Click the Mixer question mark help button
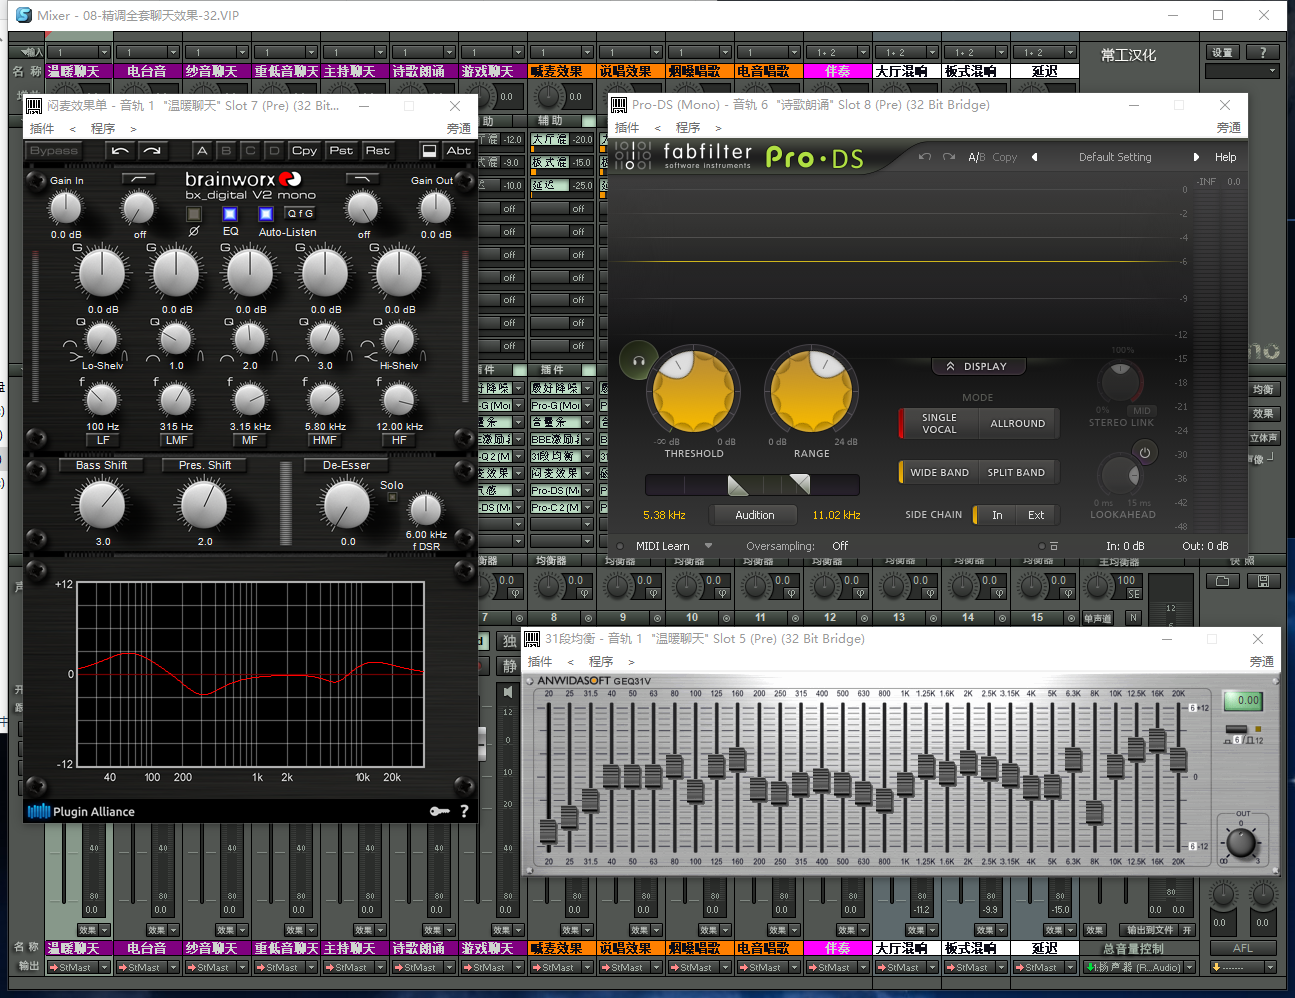1295x998 pixels. point(1263,52)
